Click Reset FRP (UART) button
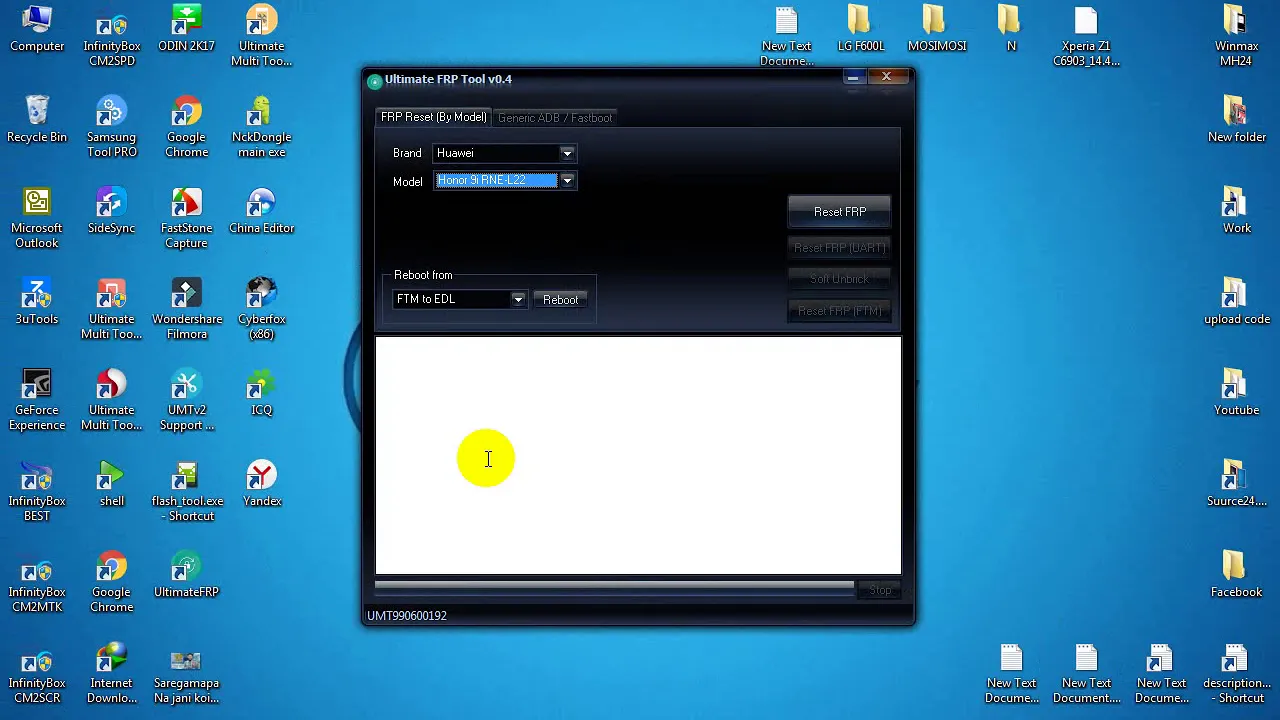This screenshot has height=720, width=1280. tap(840, 248)
